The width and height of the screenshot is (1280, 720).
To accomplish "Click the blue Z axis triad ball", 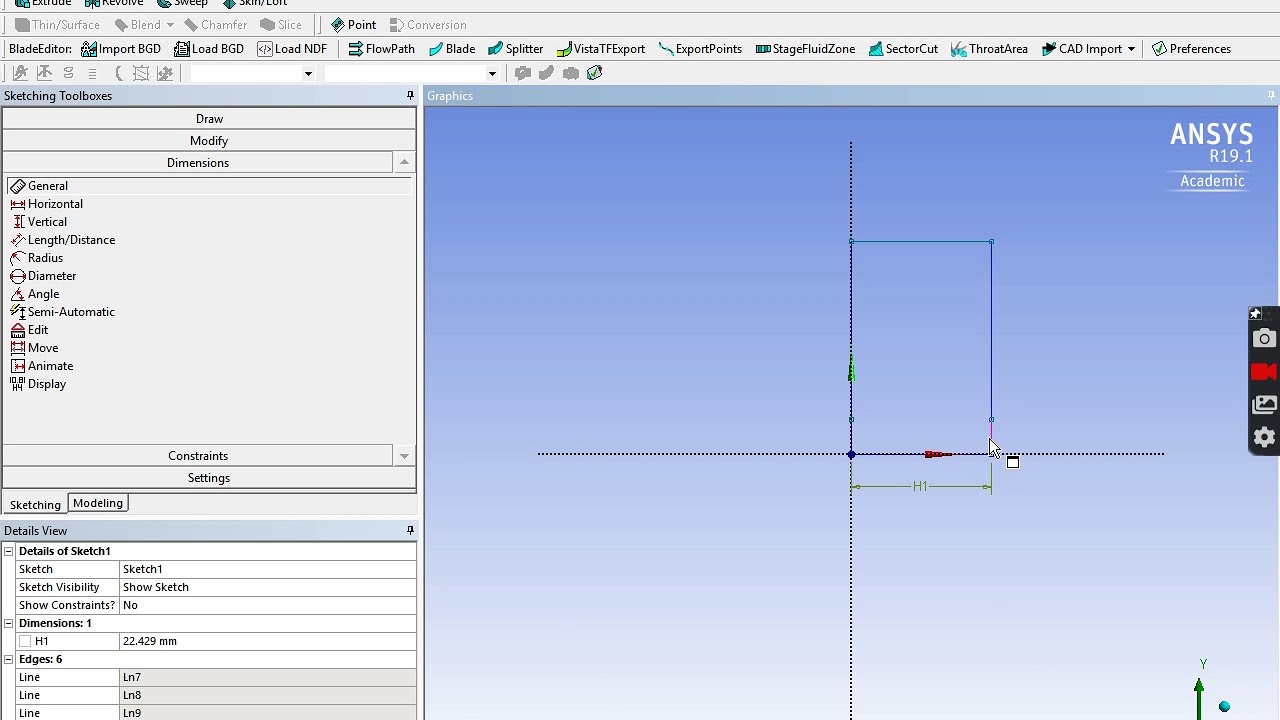I will [x=1224, y=707].
